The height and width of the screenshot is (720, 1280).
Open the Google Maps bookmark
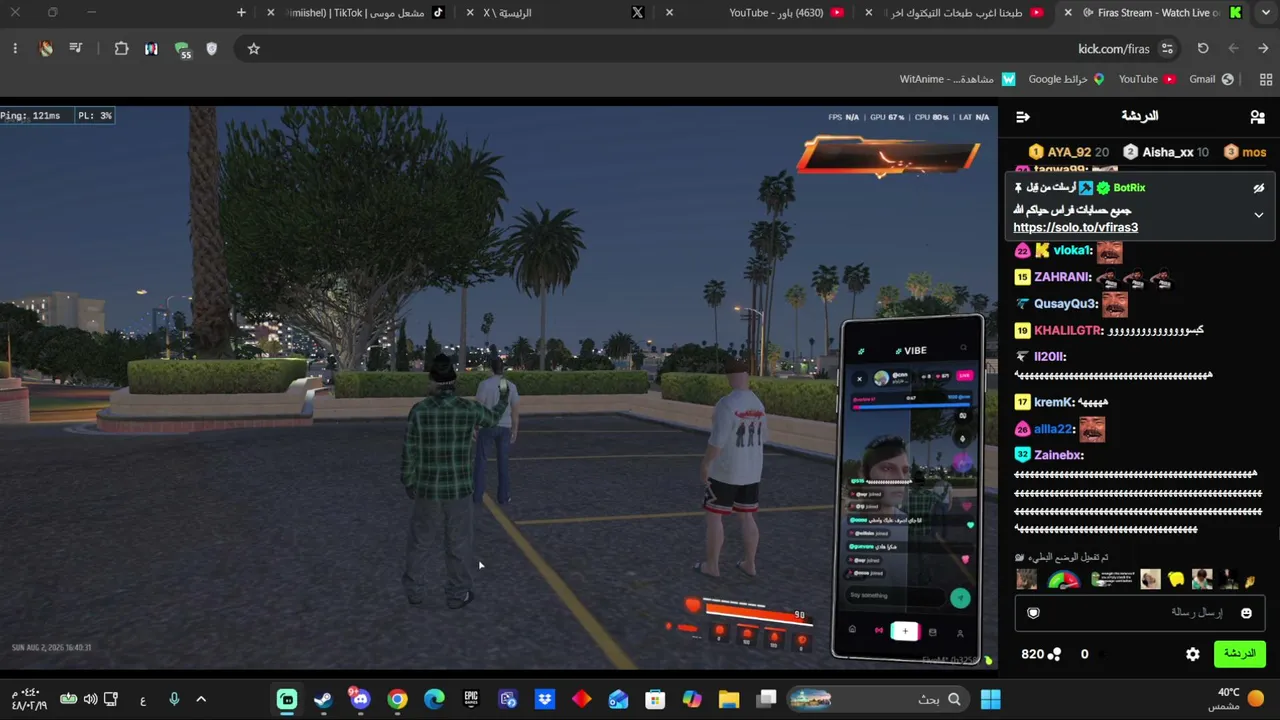click(x=1066, y=79)
